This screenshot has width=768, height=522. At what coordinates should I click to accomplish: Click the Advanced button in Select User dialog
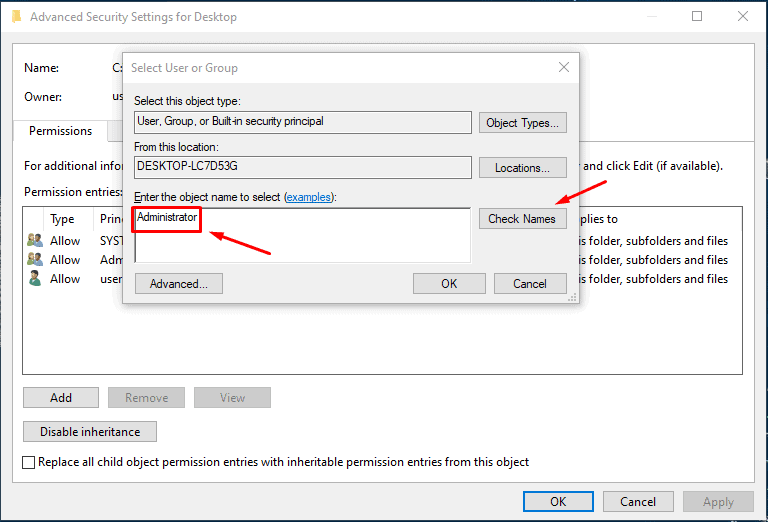[179, 284]
